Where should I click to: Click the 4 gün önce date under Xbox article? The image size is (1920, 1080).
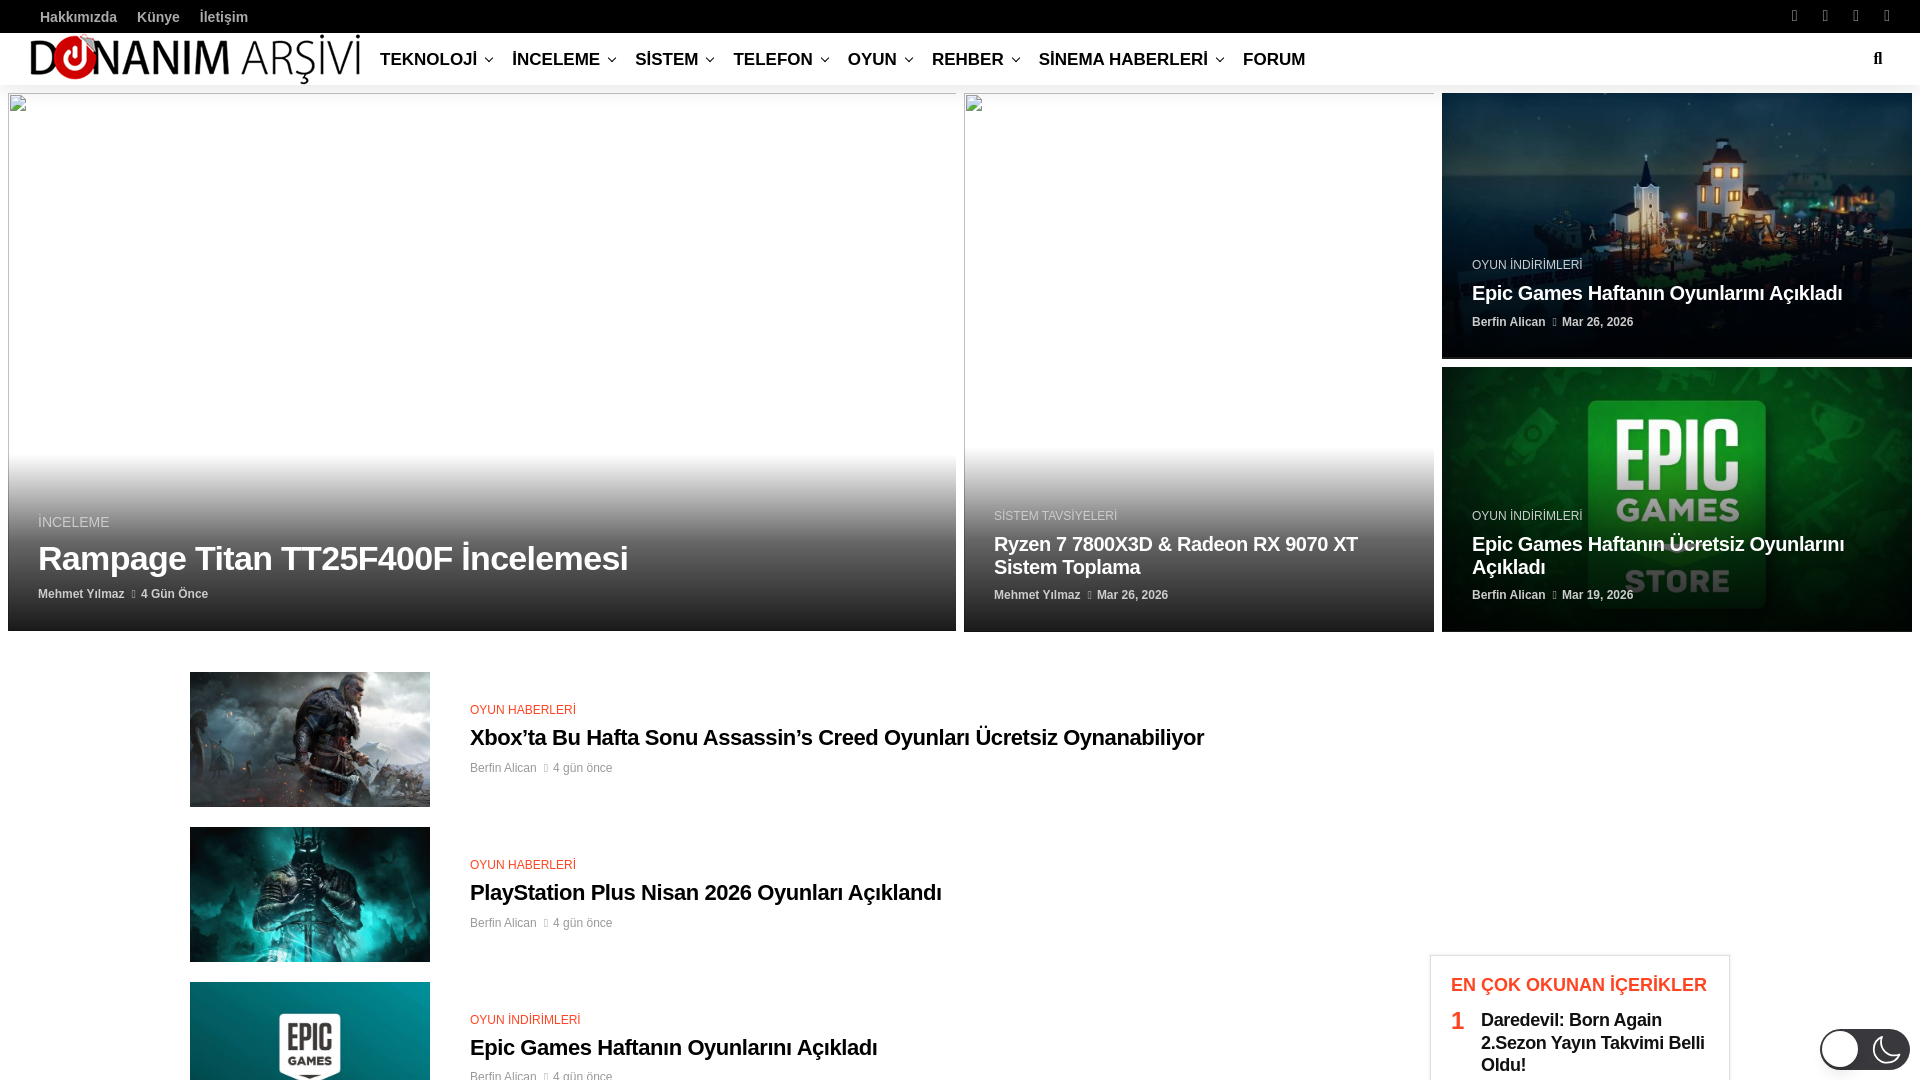(582, 768)
